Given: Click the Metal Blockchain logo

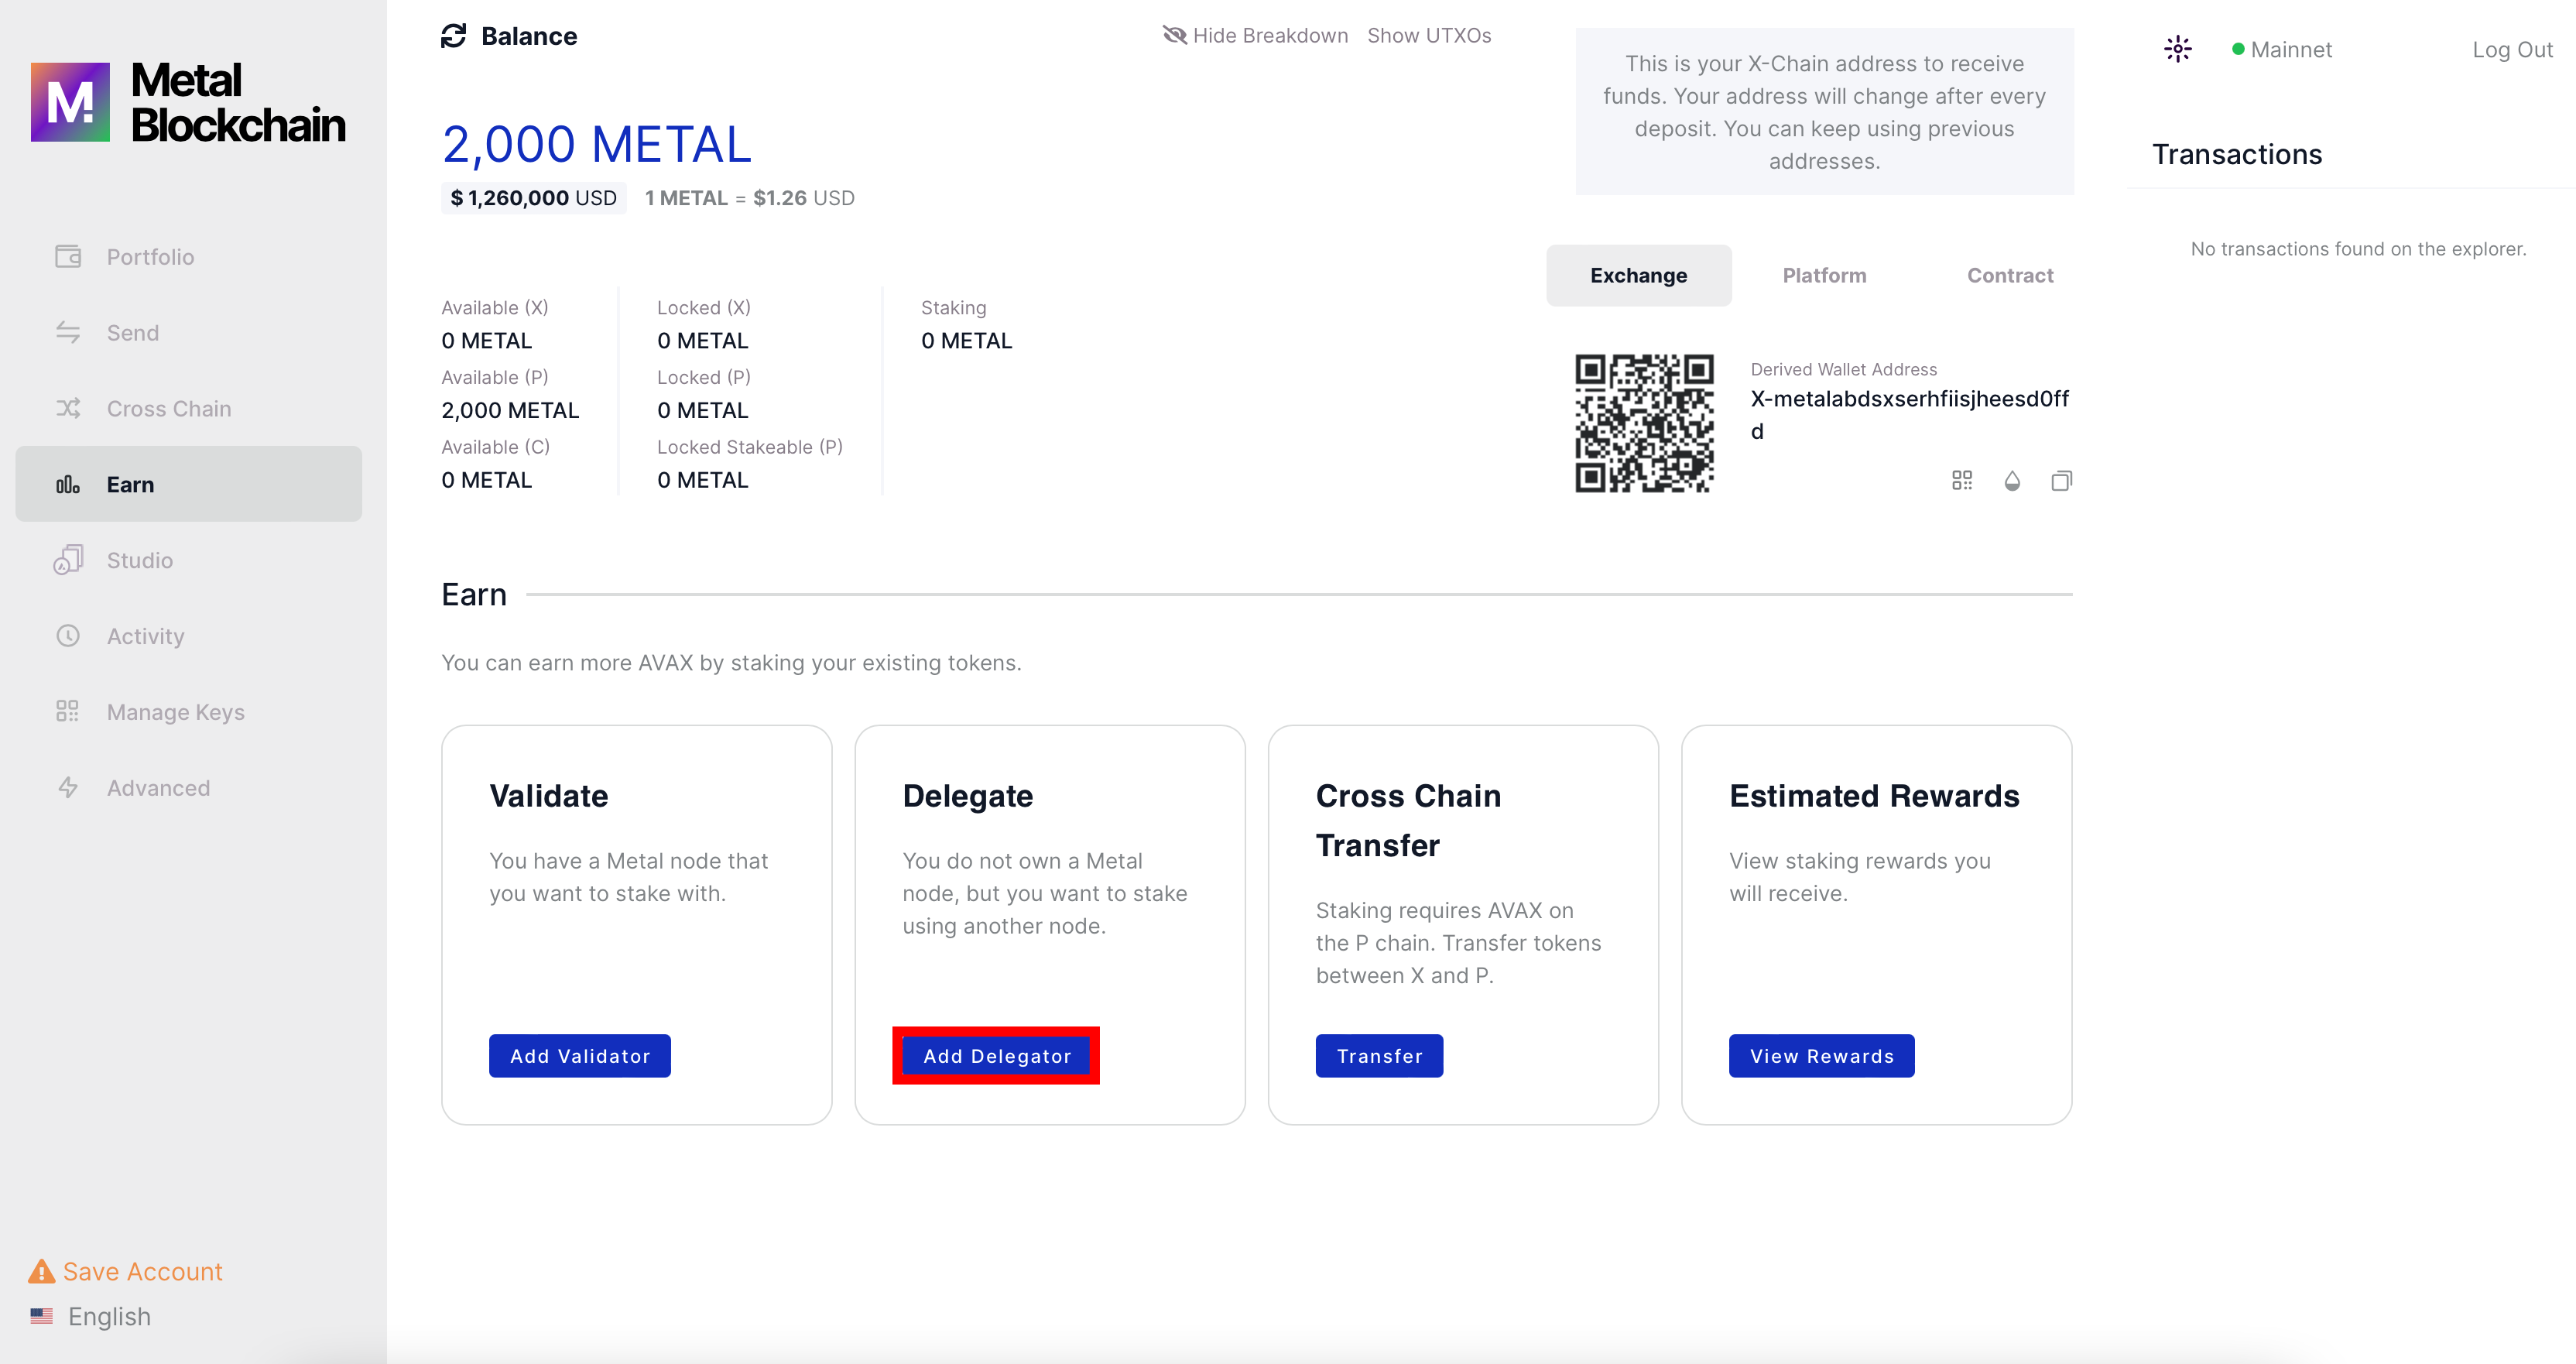Looking at the screenshot, I should (188, 102).
